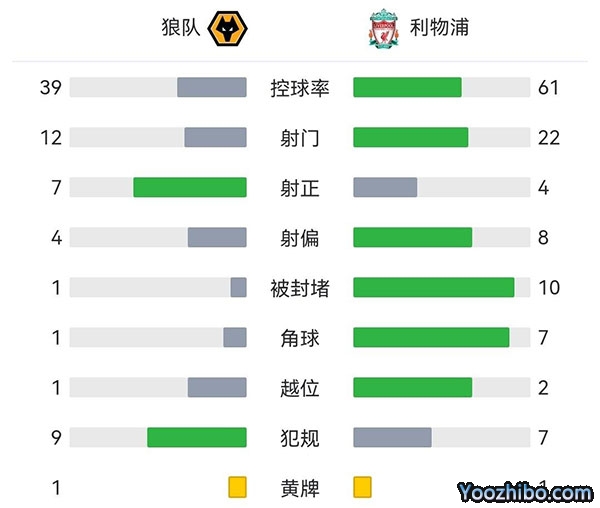
Task: Click the 被封堵 blocked shots label
Action: pos(300,288)
